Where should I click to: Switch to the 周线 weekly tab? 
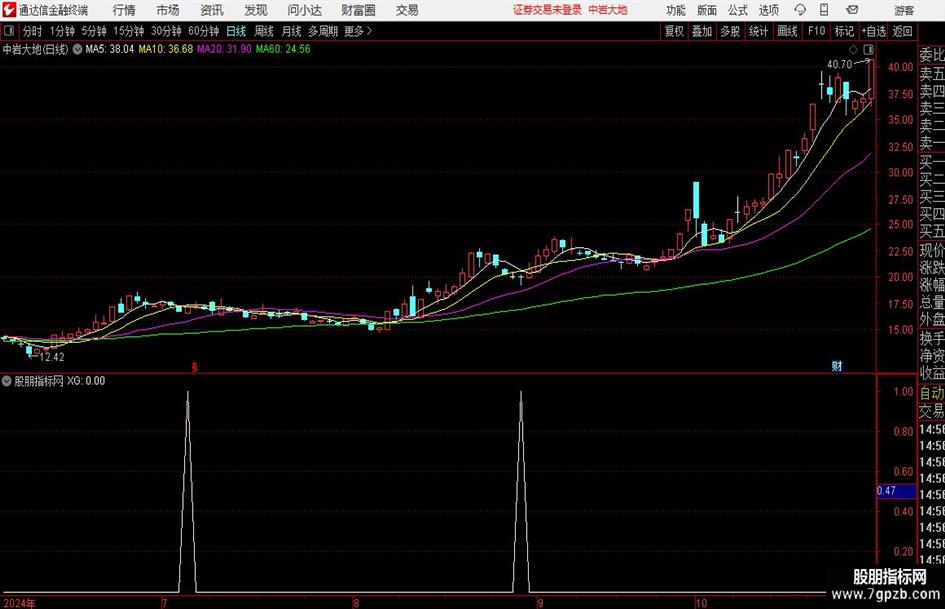coord(263,31)
